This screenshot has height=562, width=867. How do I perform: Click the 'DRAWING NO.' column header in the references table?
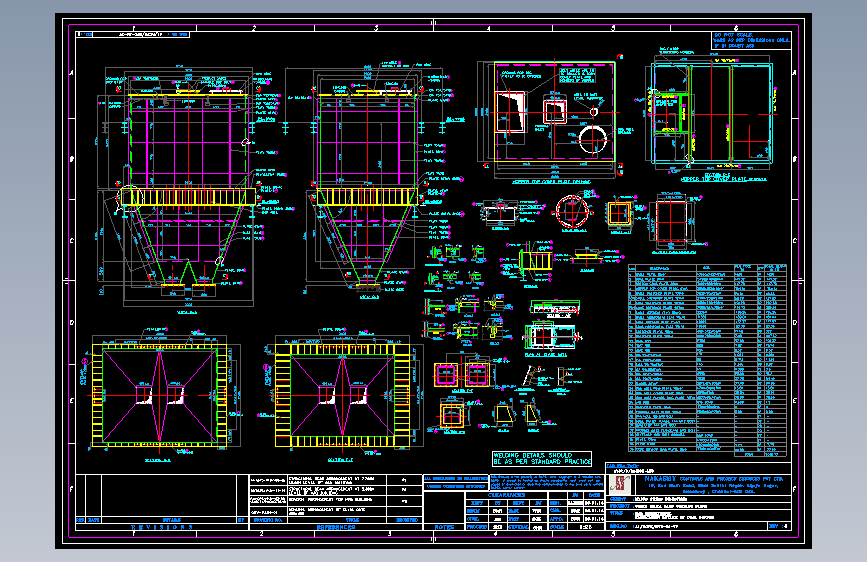coord(268,521)
